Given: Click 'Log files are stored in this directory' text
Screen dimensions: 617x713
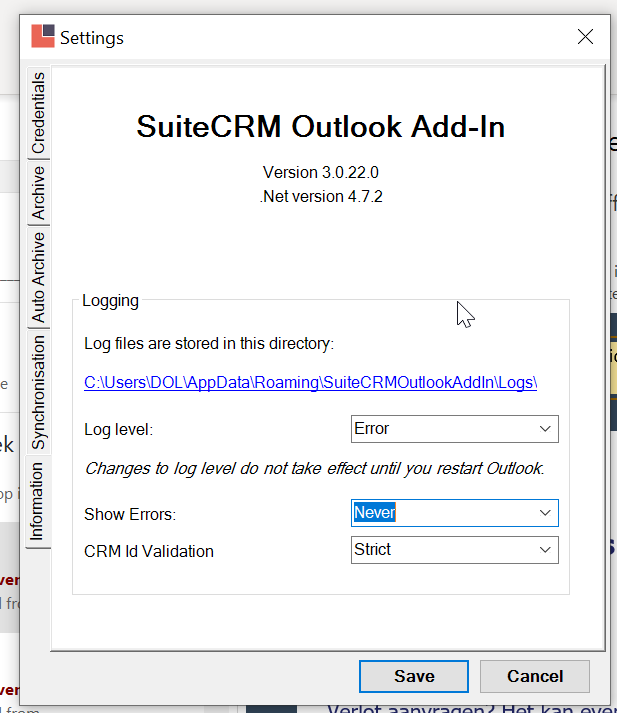Looking at the screenshot, I should 209,344.
